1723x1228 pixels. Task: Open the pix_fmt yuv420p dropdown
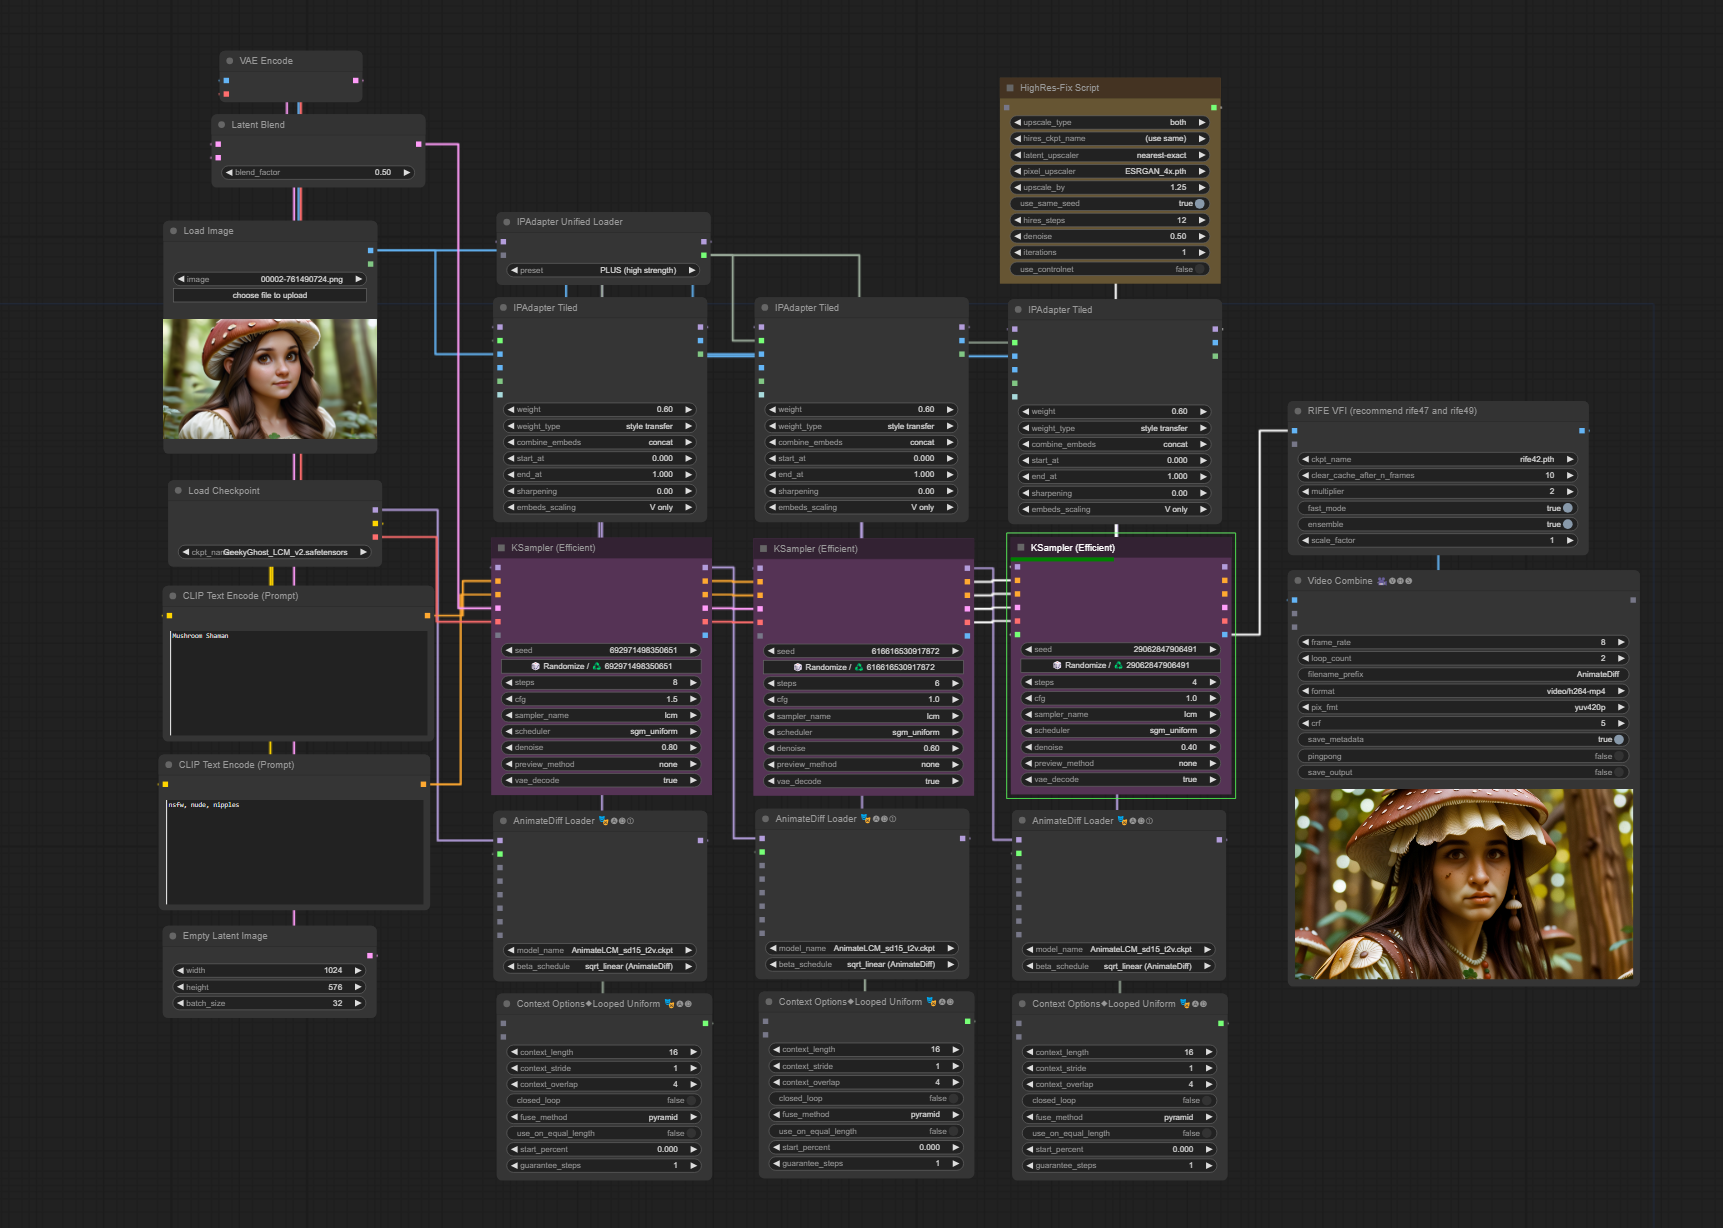coord(1463,707)
